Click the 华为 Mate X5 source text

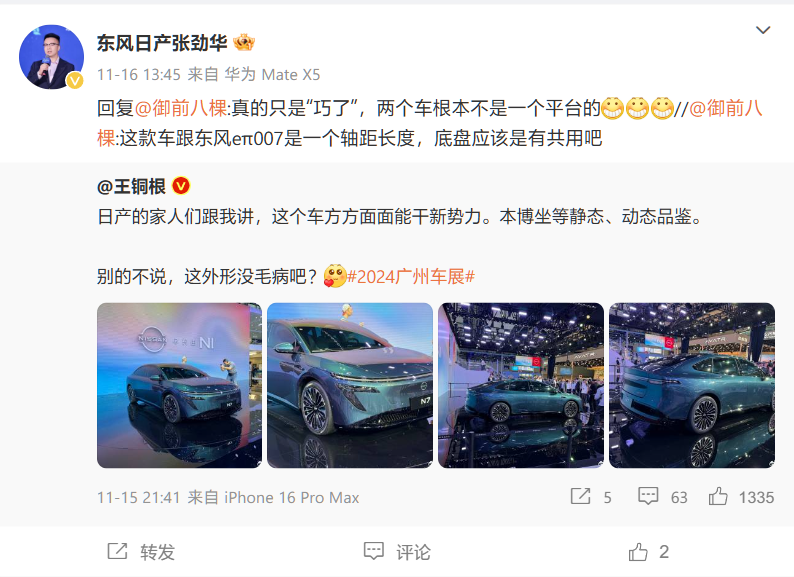click(272, 75)
